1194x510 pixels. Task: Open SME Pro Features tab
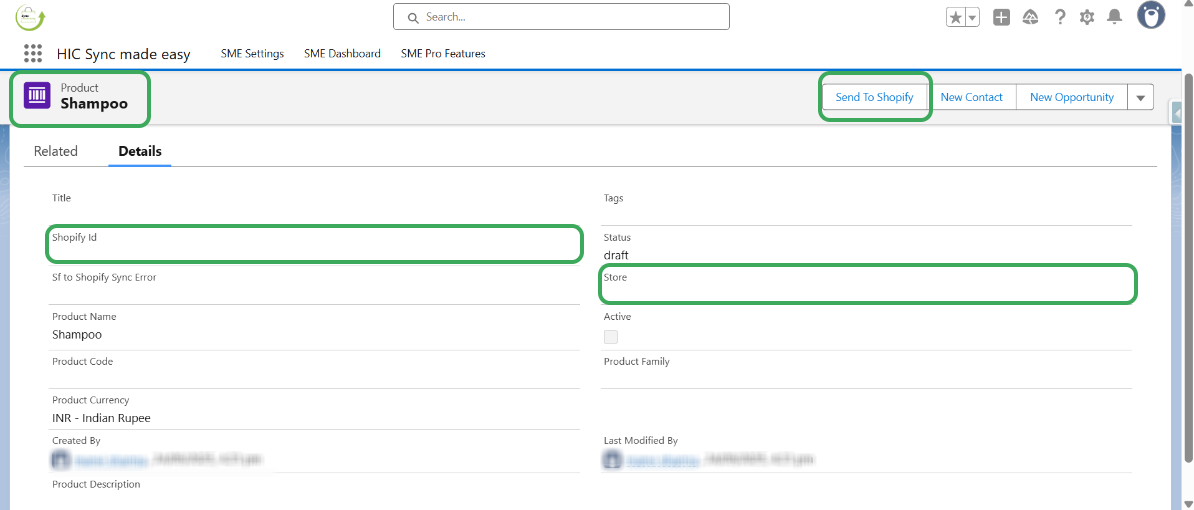point(443,54)
